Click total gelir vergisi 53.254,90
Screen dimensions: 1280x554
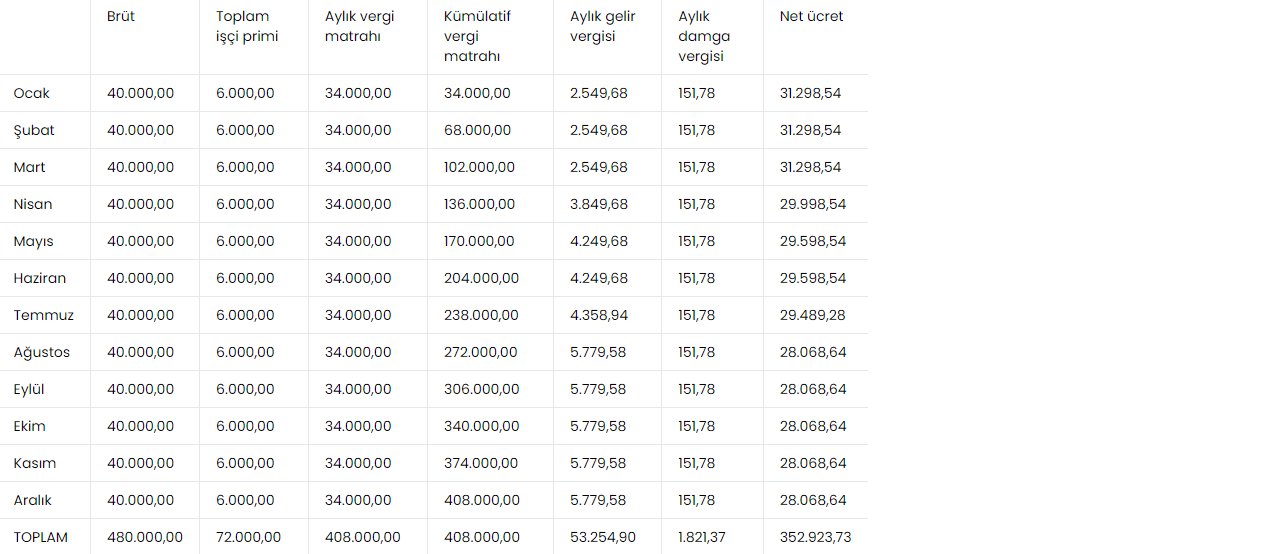click(603, 537)
